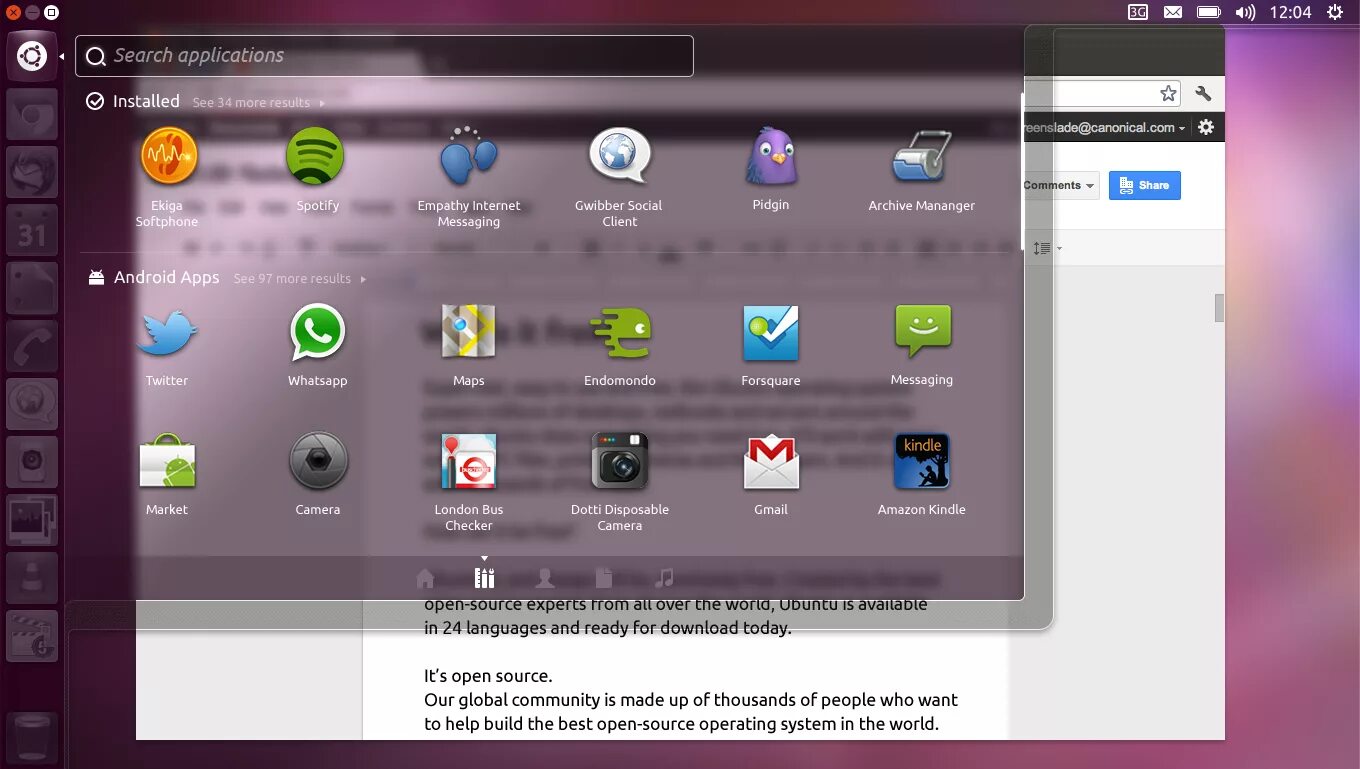Open the 3G network indicator

(x=1138, y=12)
